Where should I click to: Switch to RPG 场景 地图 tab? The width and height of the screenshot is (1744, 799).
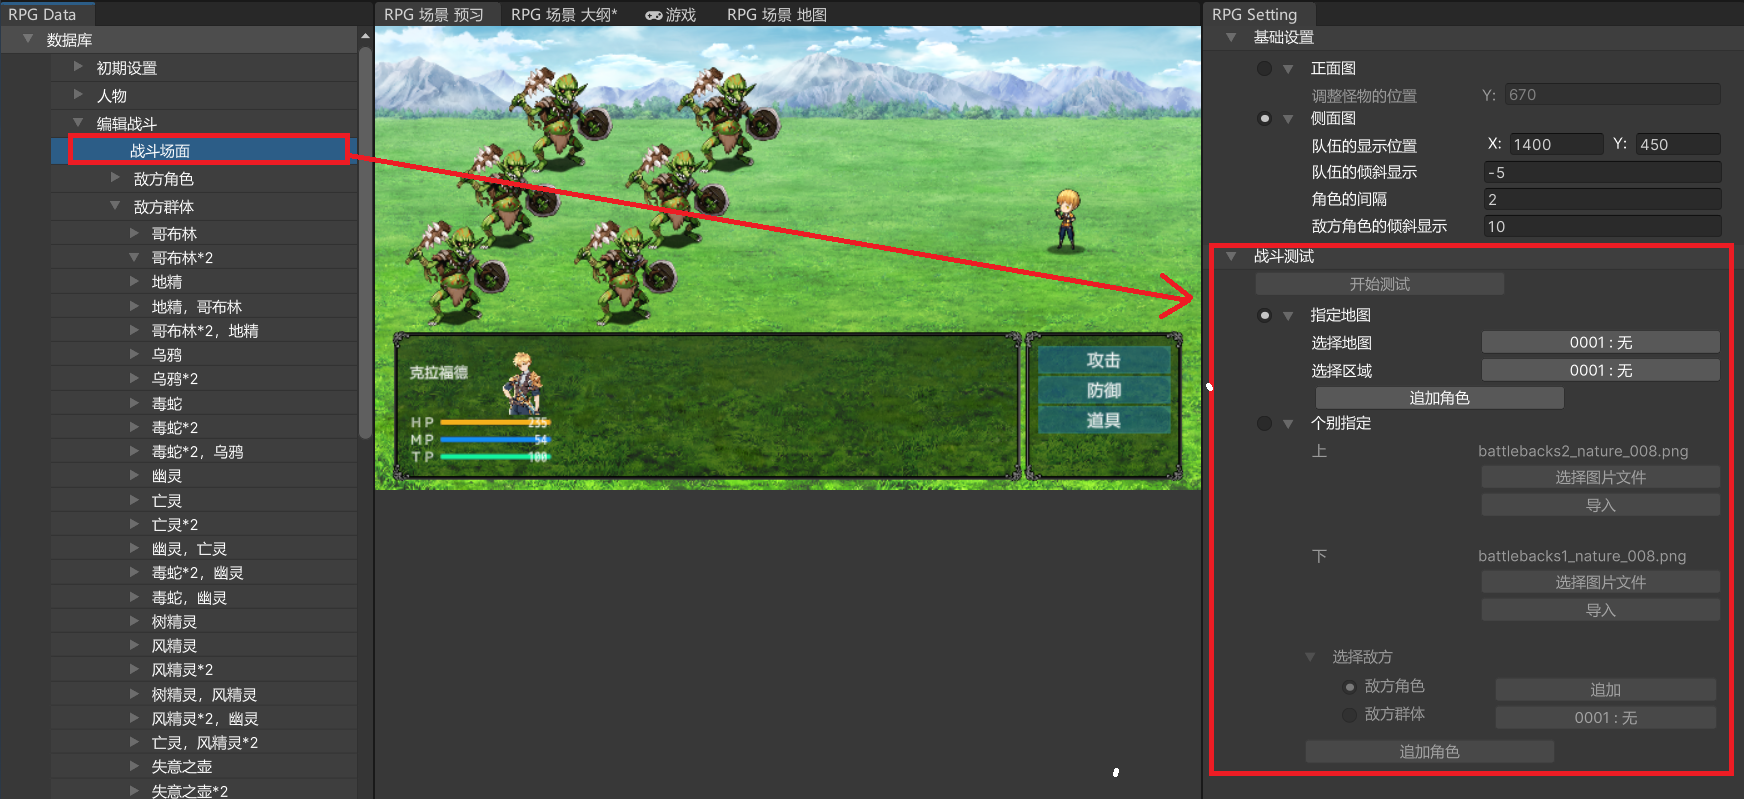coord(776,15)
